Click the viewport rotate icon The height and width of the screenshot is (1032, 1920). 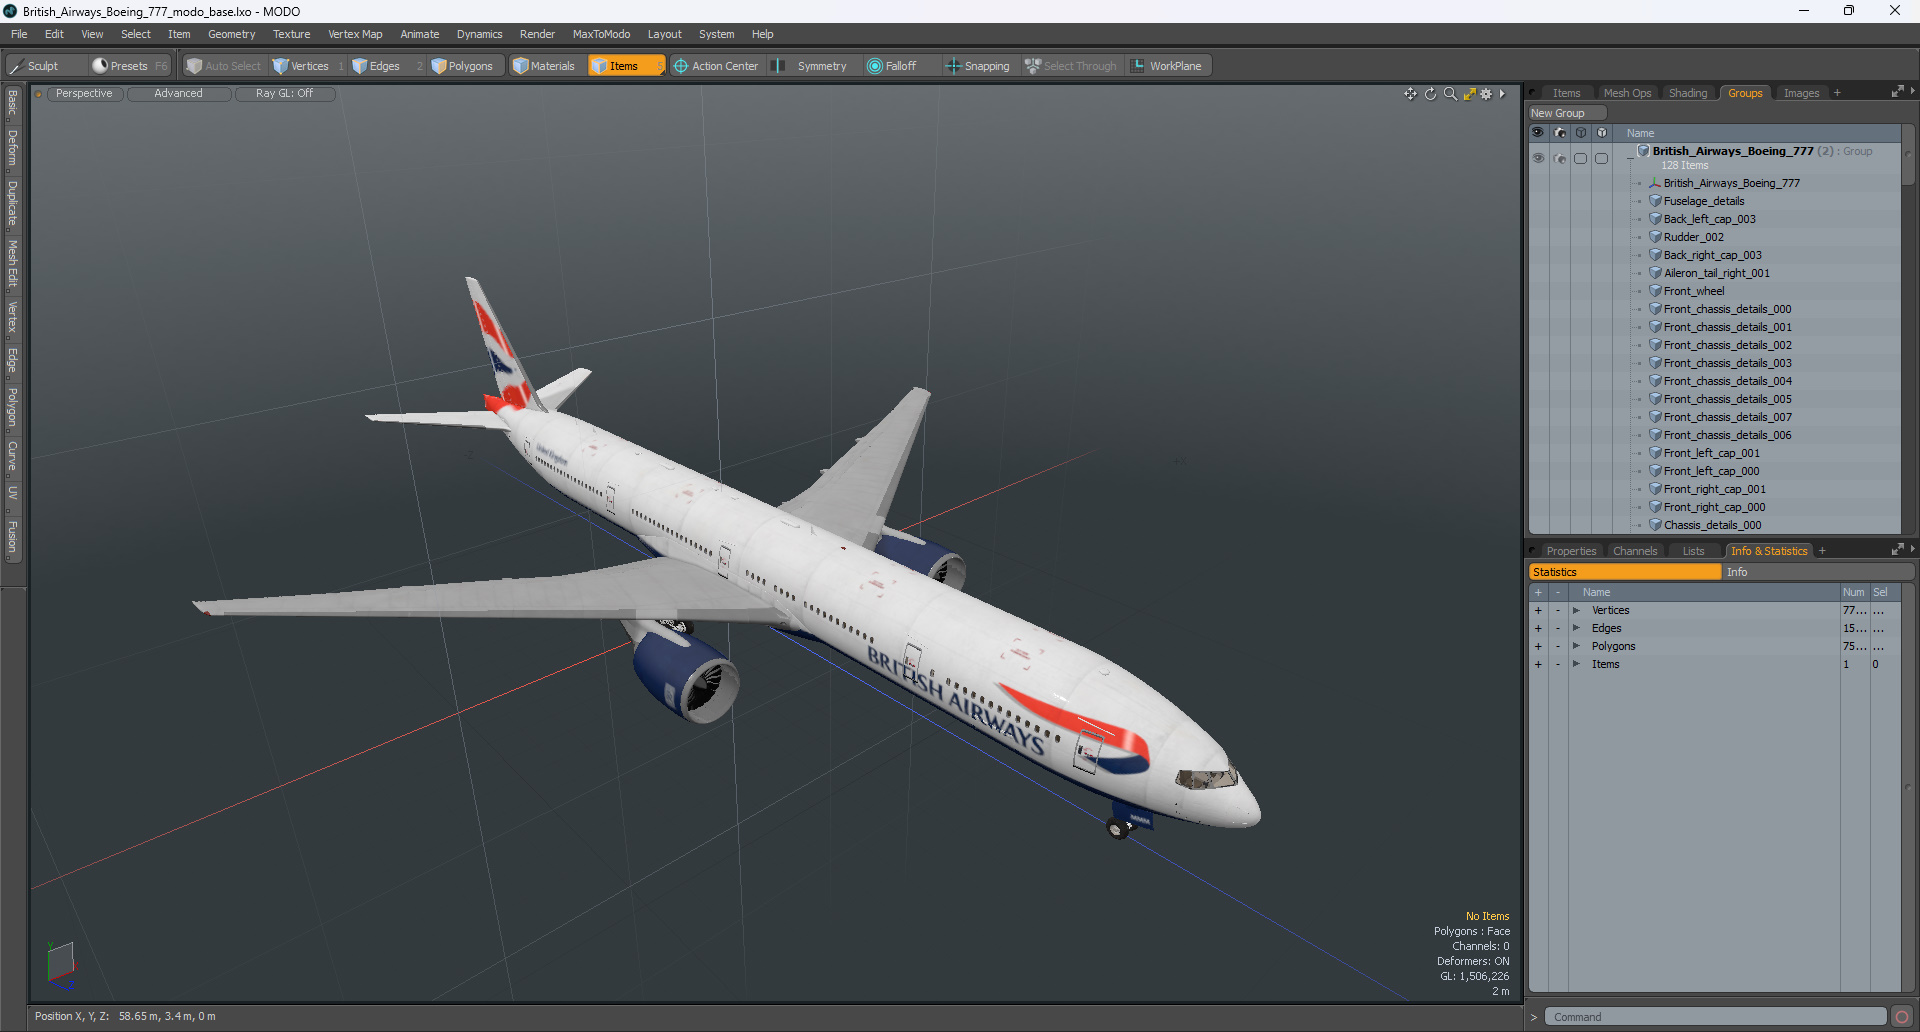tap(1431, 94)
